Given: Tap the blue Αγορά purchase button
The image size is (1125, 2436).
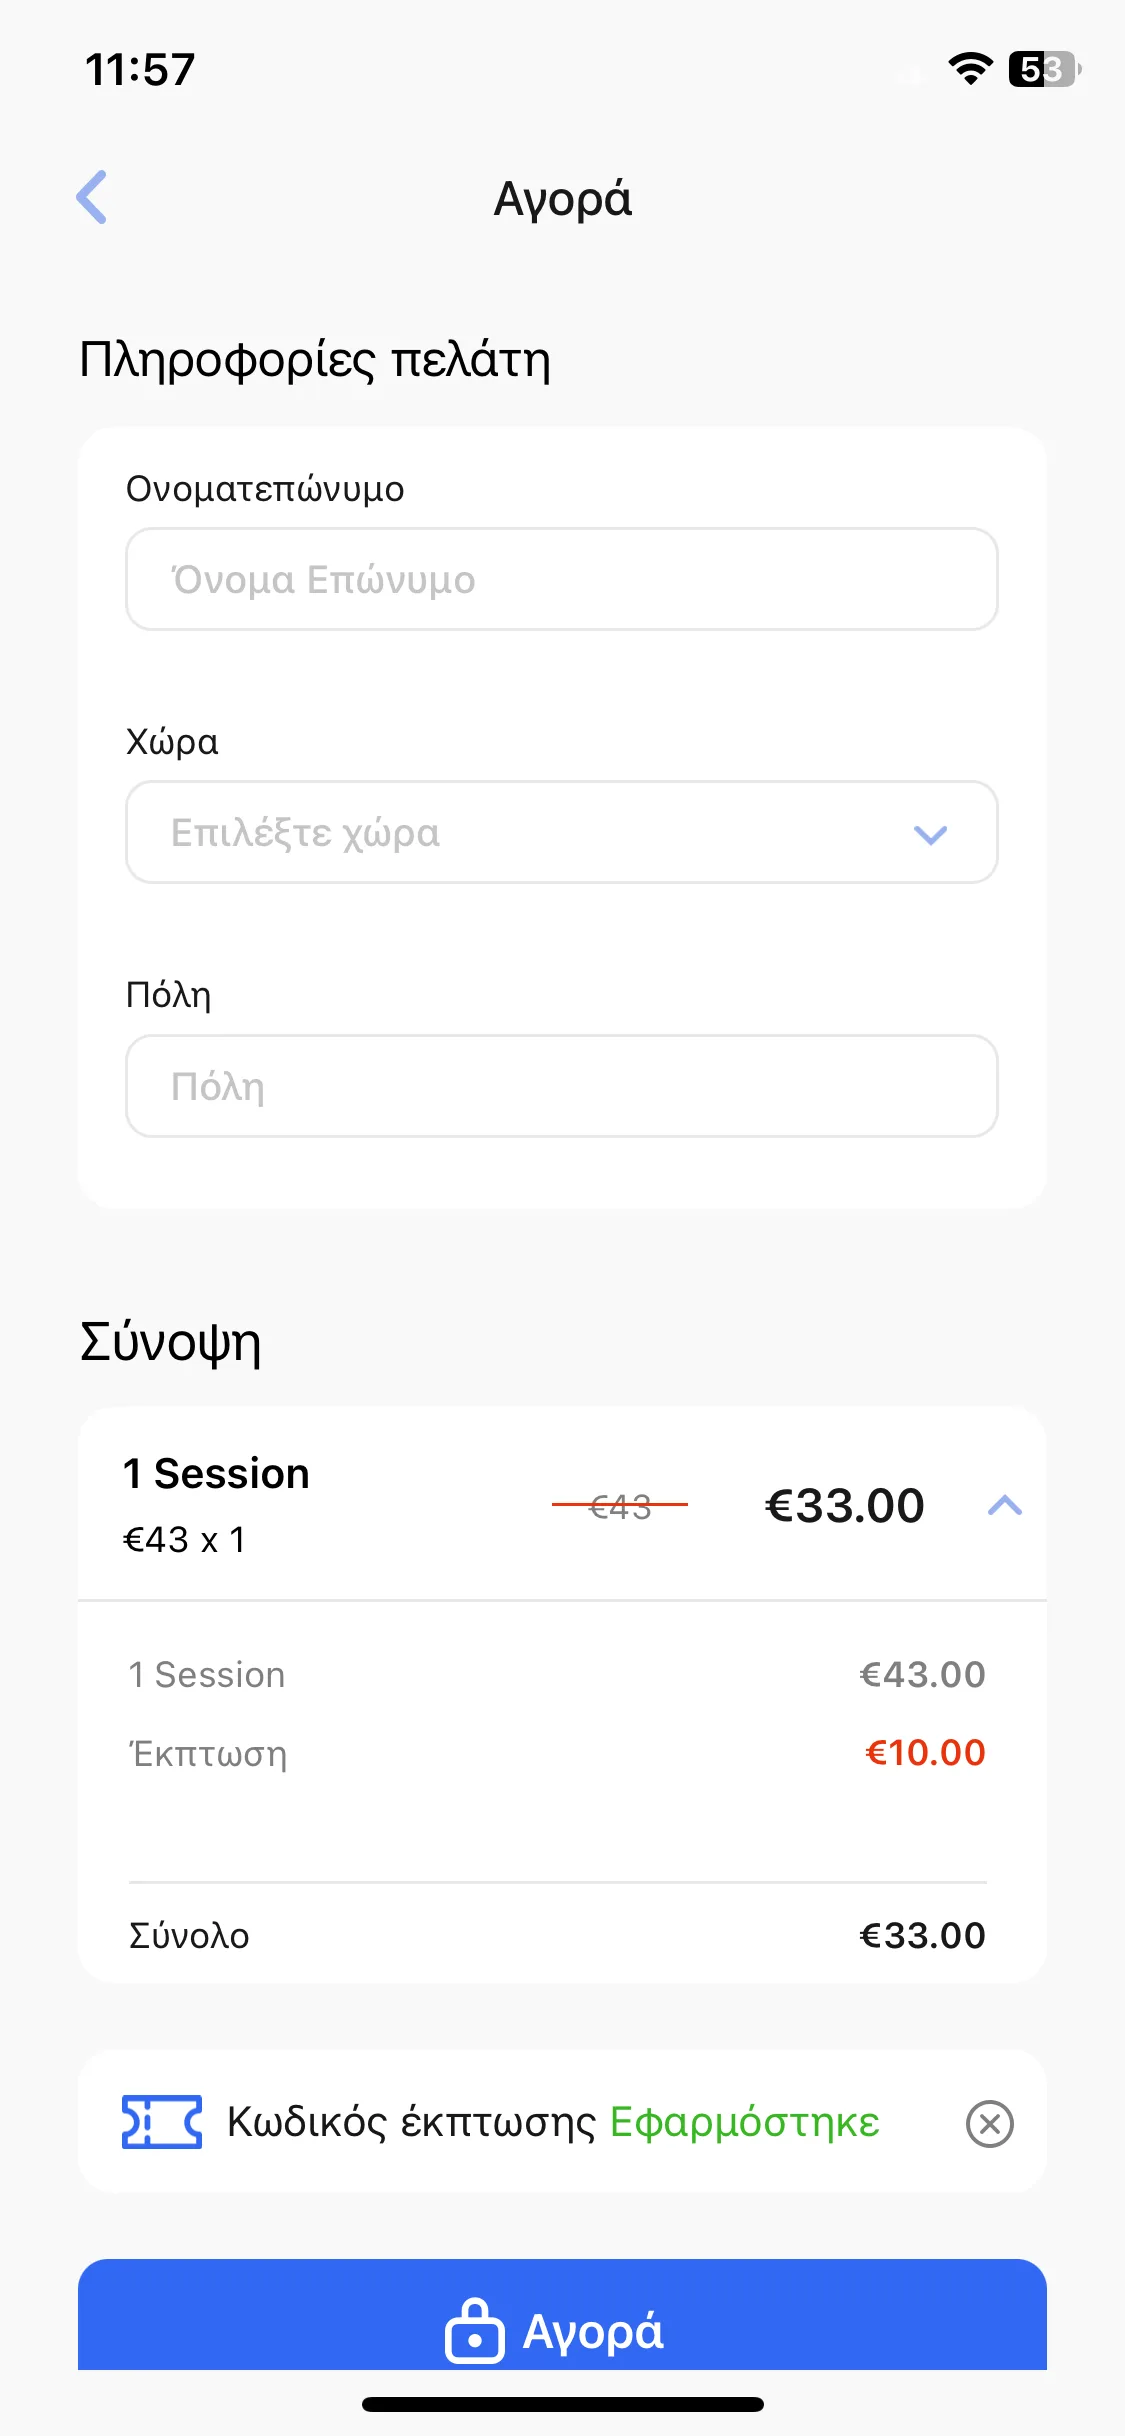Looking at the screenshot, I should (x=562, y=2314).
